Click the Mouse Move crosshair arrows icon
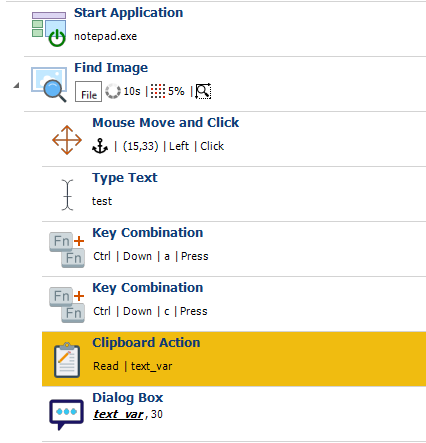 [67, 140]
